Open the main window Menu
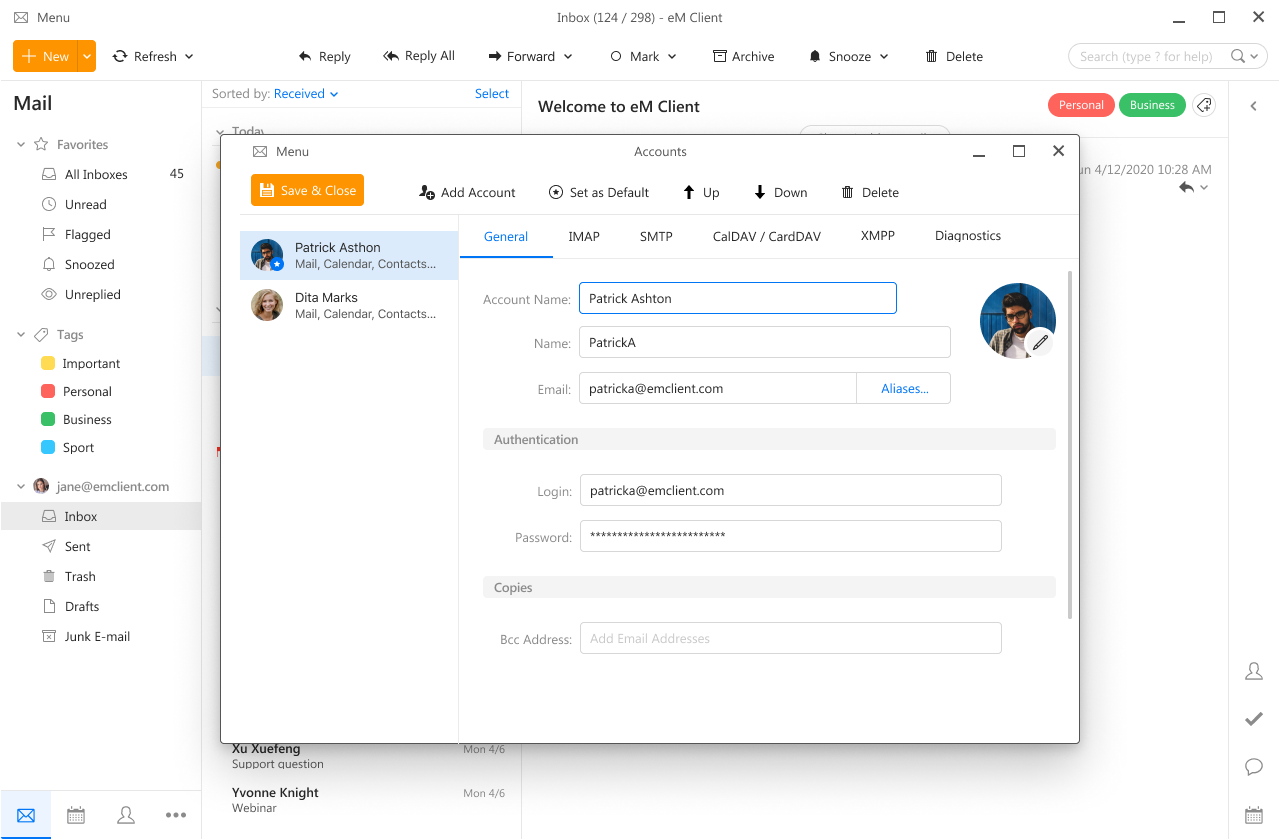This screenshot has width=1280, height=840. tap(42, 18)
